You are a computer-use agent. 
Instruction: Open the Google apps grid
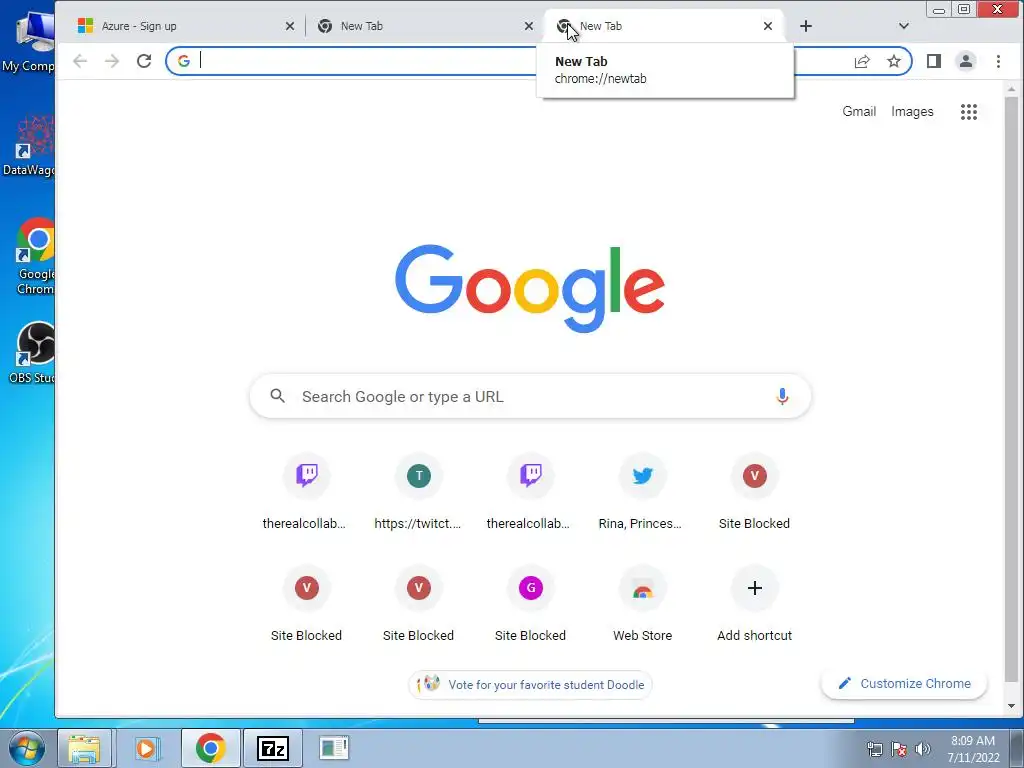click(x=968, y=112)
